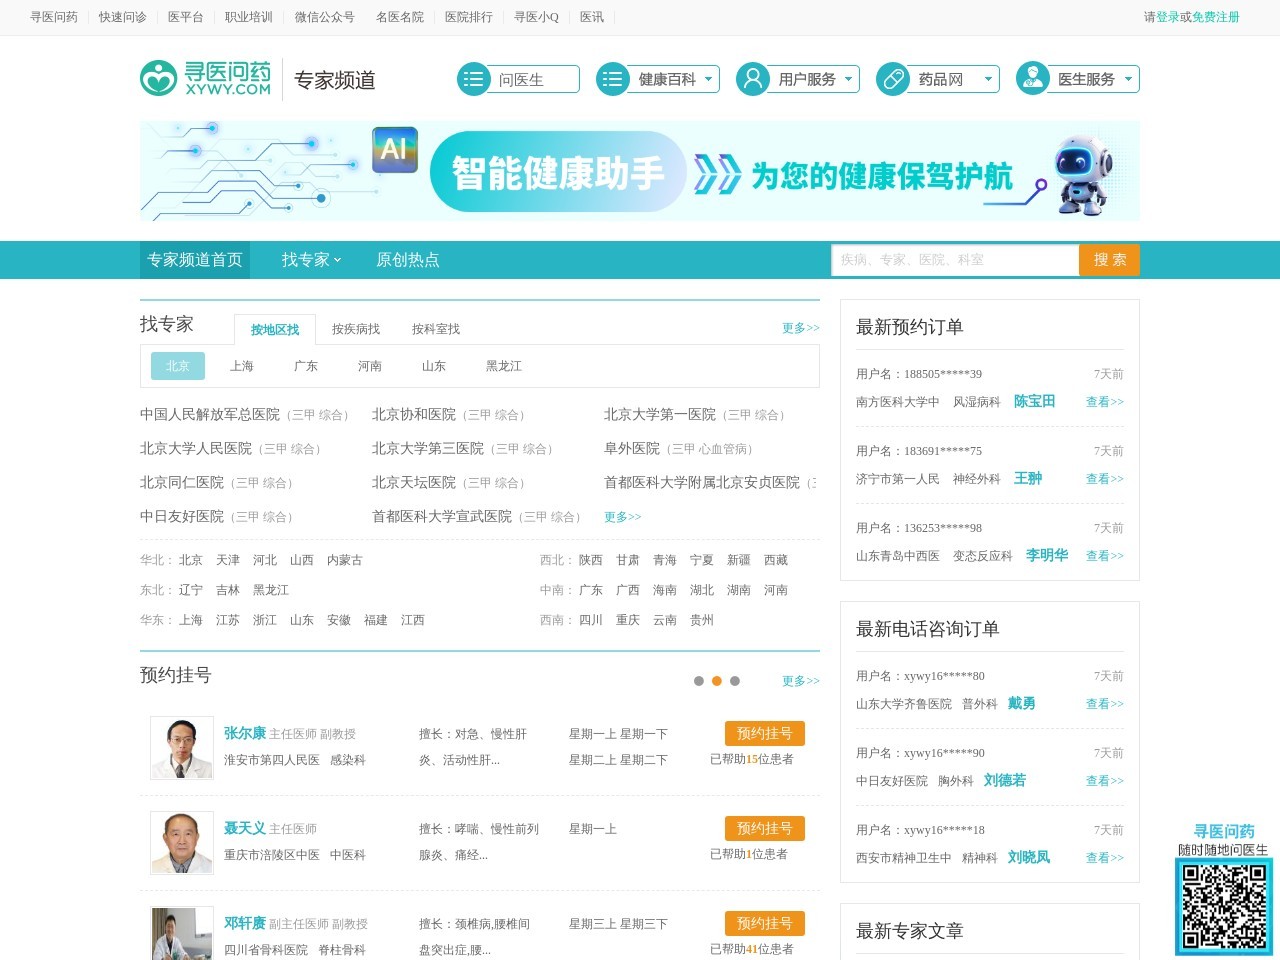
Task: Open the 用户服务 dropdown arrow
Action: click(x=849, y=78)
